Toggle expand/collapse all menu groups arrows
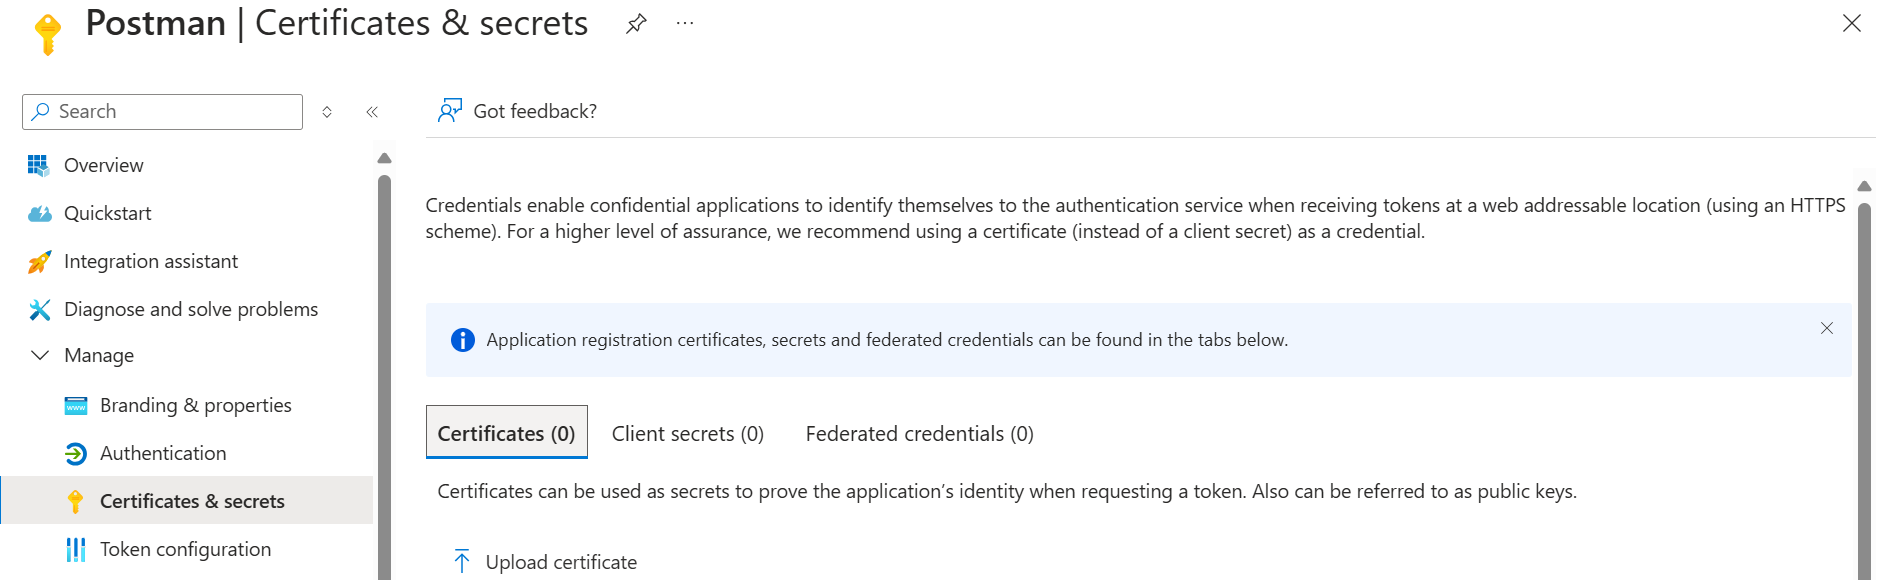This screenshot has height=580, width=1890. (x=327, y=112)
